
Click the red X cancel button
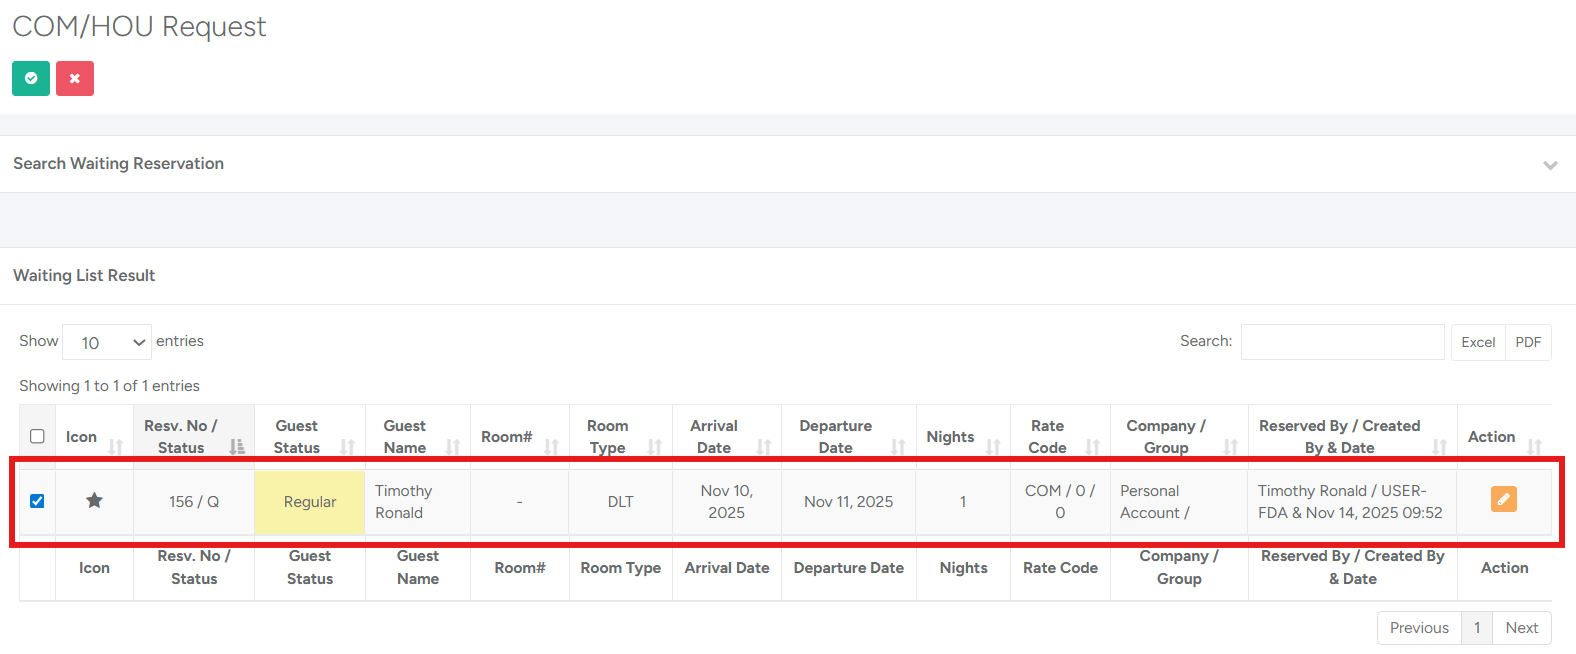(x=75, y=78)
